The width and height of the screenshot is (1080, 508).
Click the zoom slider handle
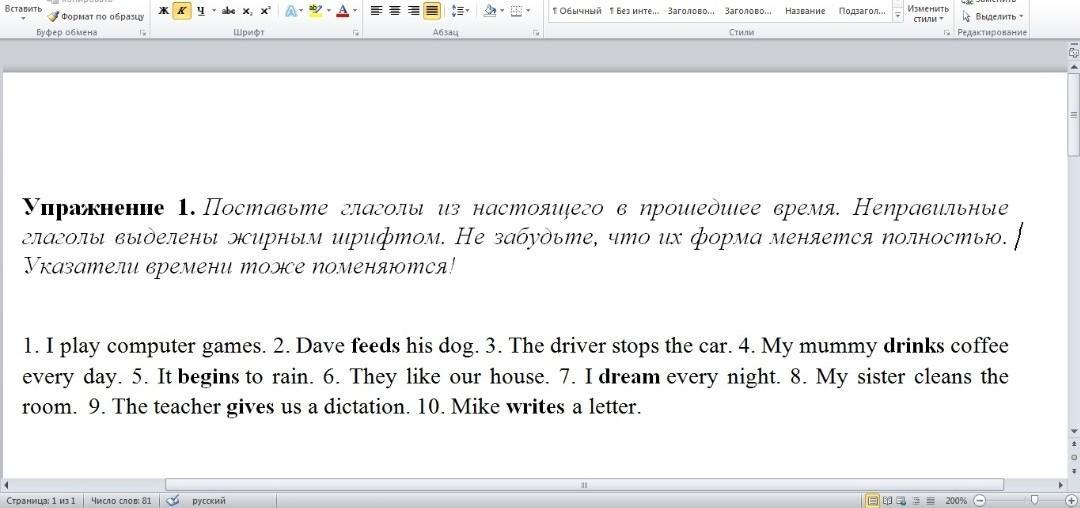[x=1033, y=500]
